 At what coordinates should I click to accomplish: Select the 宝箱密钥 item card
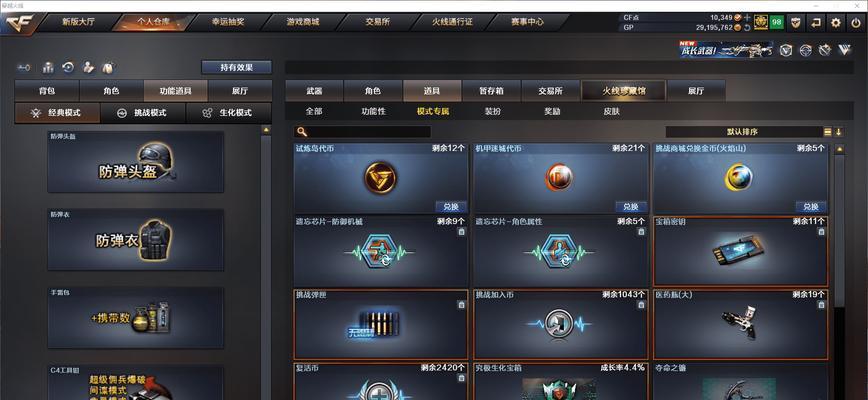[x=741, y=251]
